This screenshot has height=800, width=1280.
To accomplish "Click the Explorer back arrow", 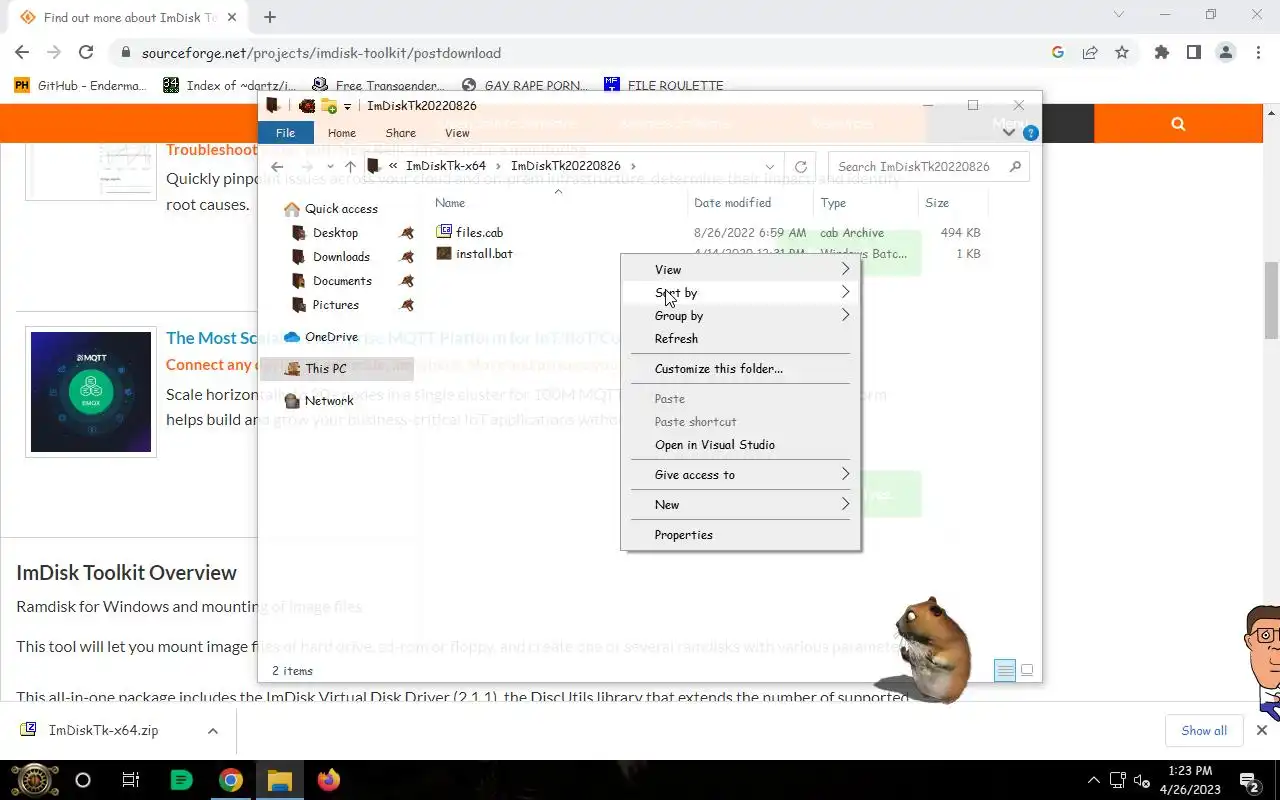I will (x=278, y=167).
